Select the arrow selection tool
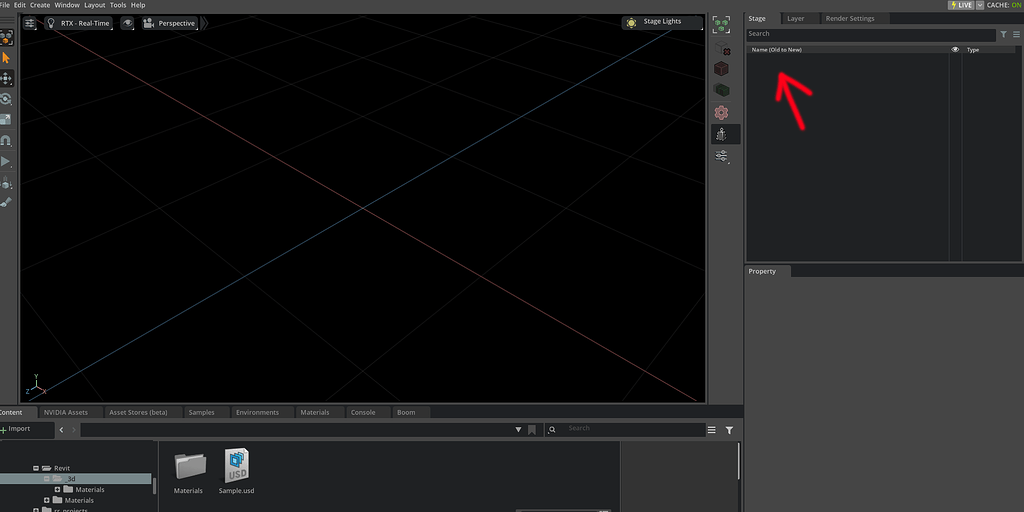1024x512 pixels. click(6, 58)
